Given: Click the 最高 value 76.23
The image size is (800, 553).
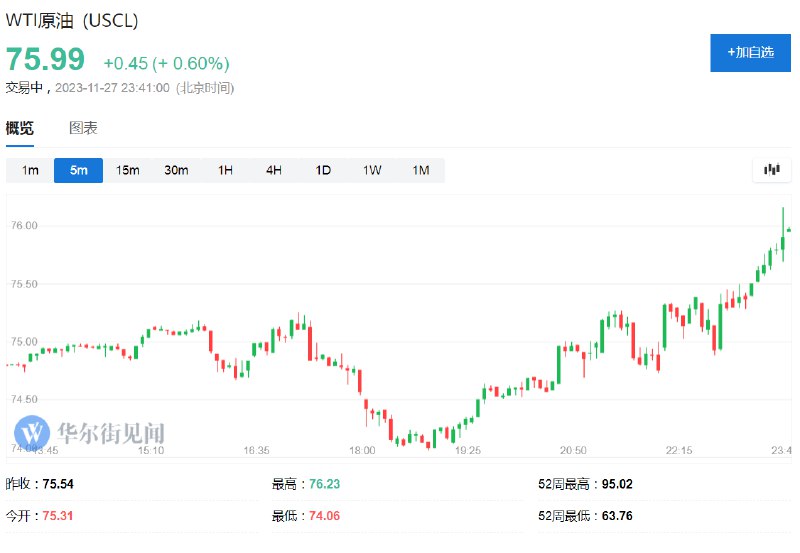Looking at the screenshot, I should (324, 484).
